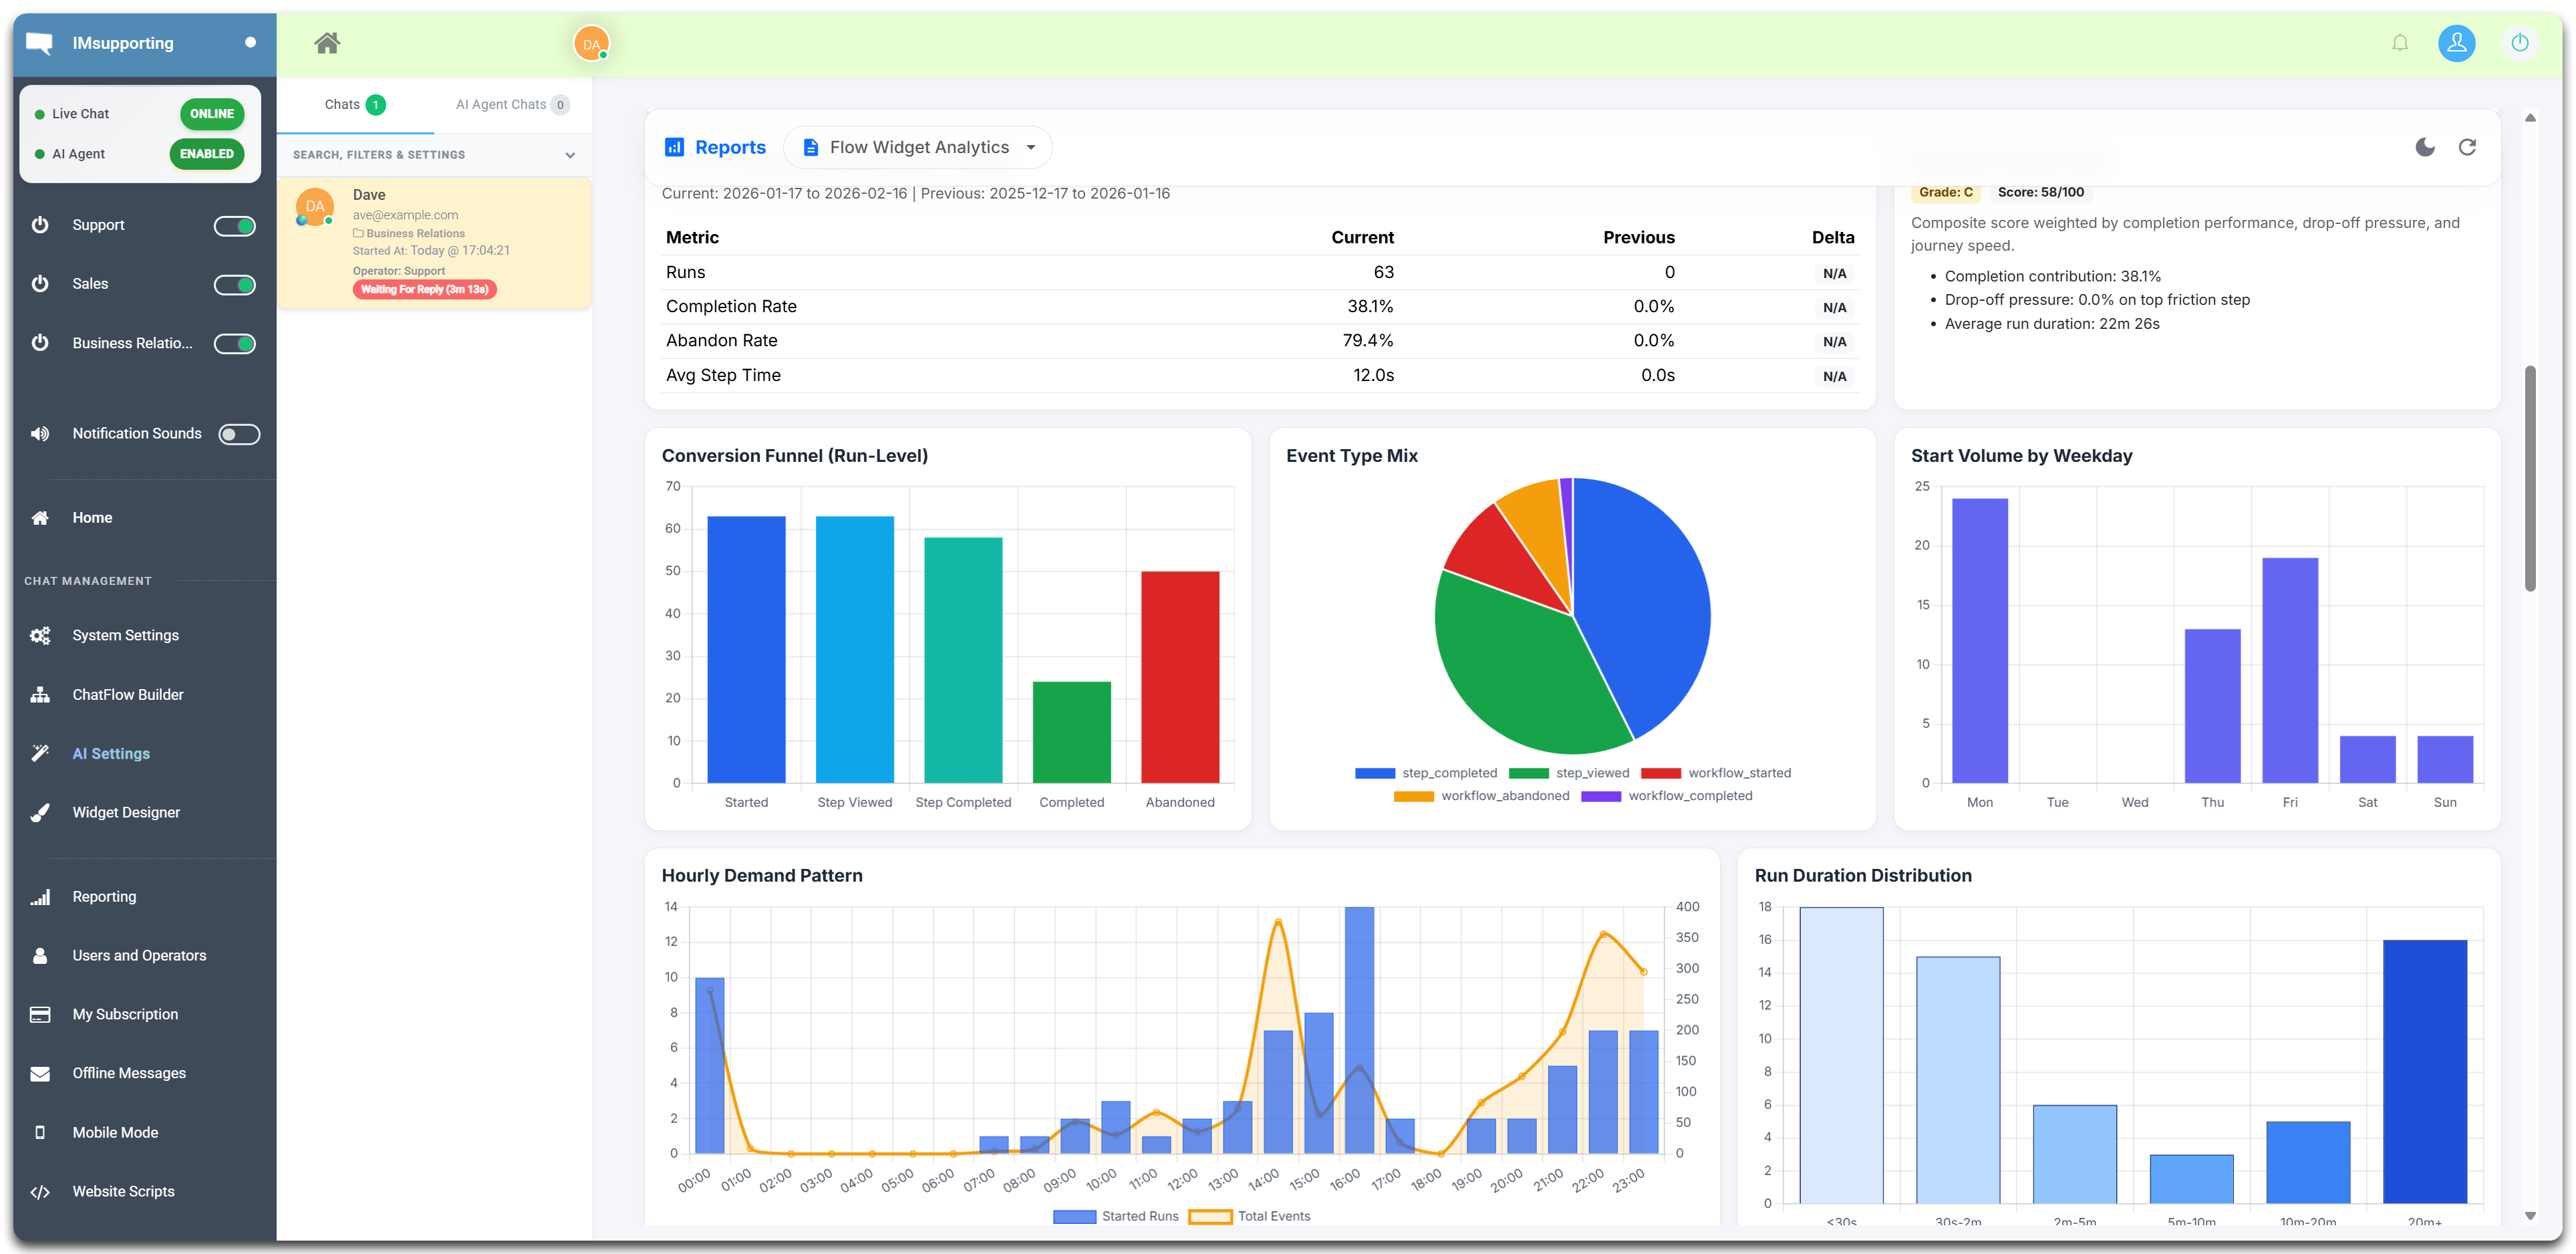Open Website Scripts code icon
The width and height of the screenshot is (2576, 1254).
pyautogui.click(x=40, y=1191)
